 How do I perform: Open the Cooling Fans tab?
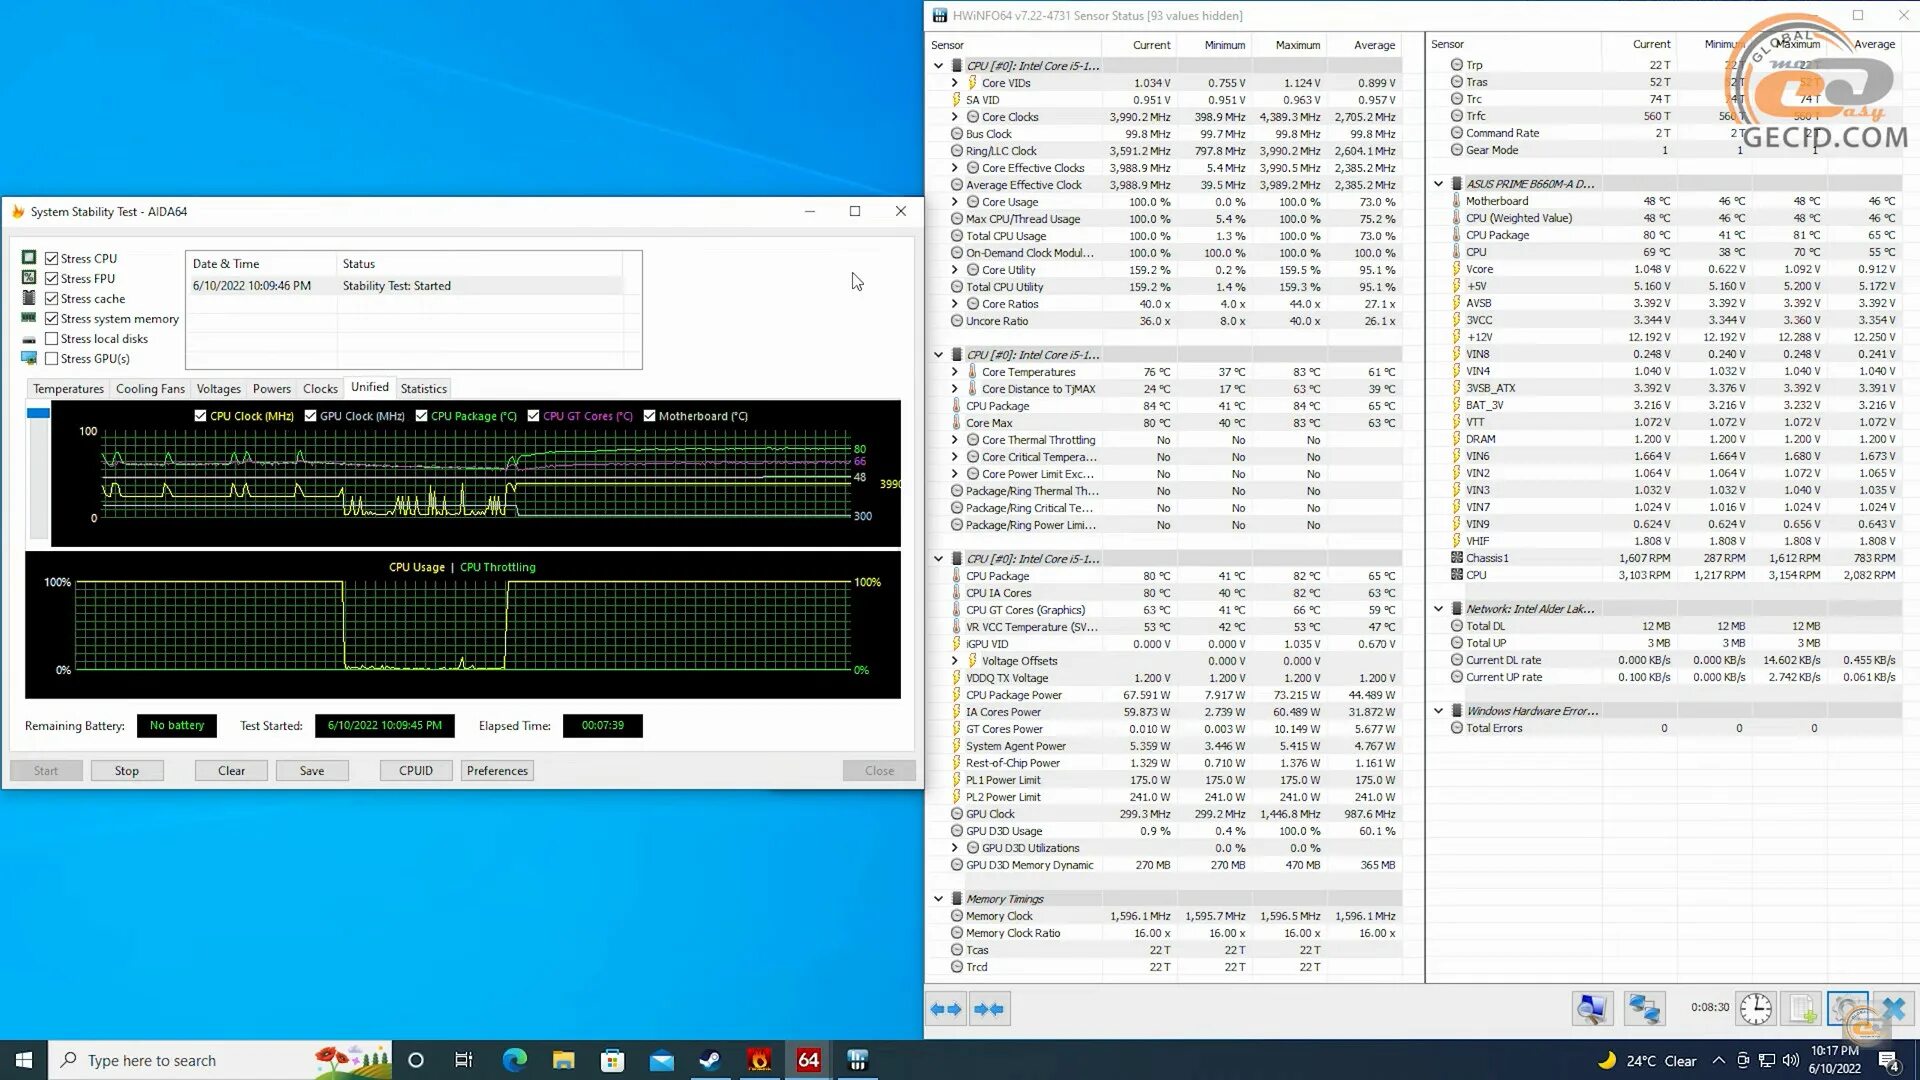click(x=150, y=389)
